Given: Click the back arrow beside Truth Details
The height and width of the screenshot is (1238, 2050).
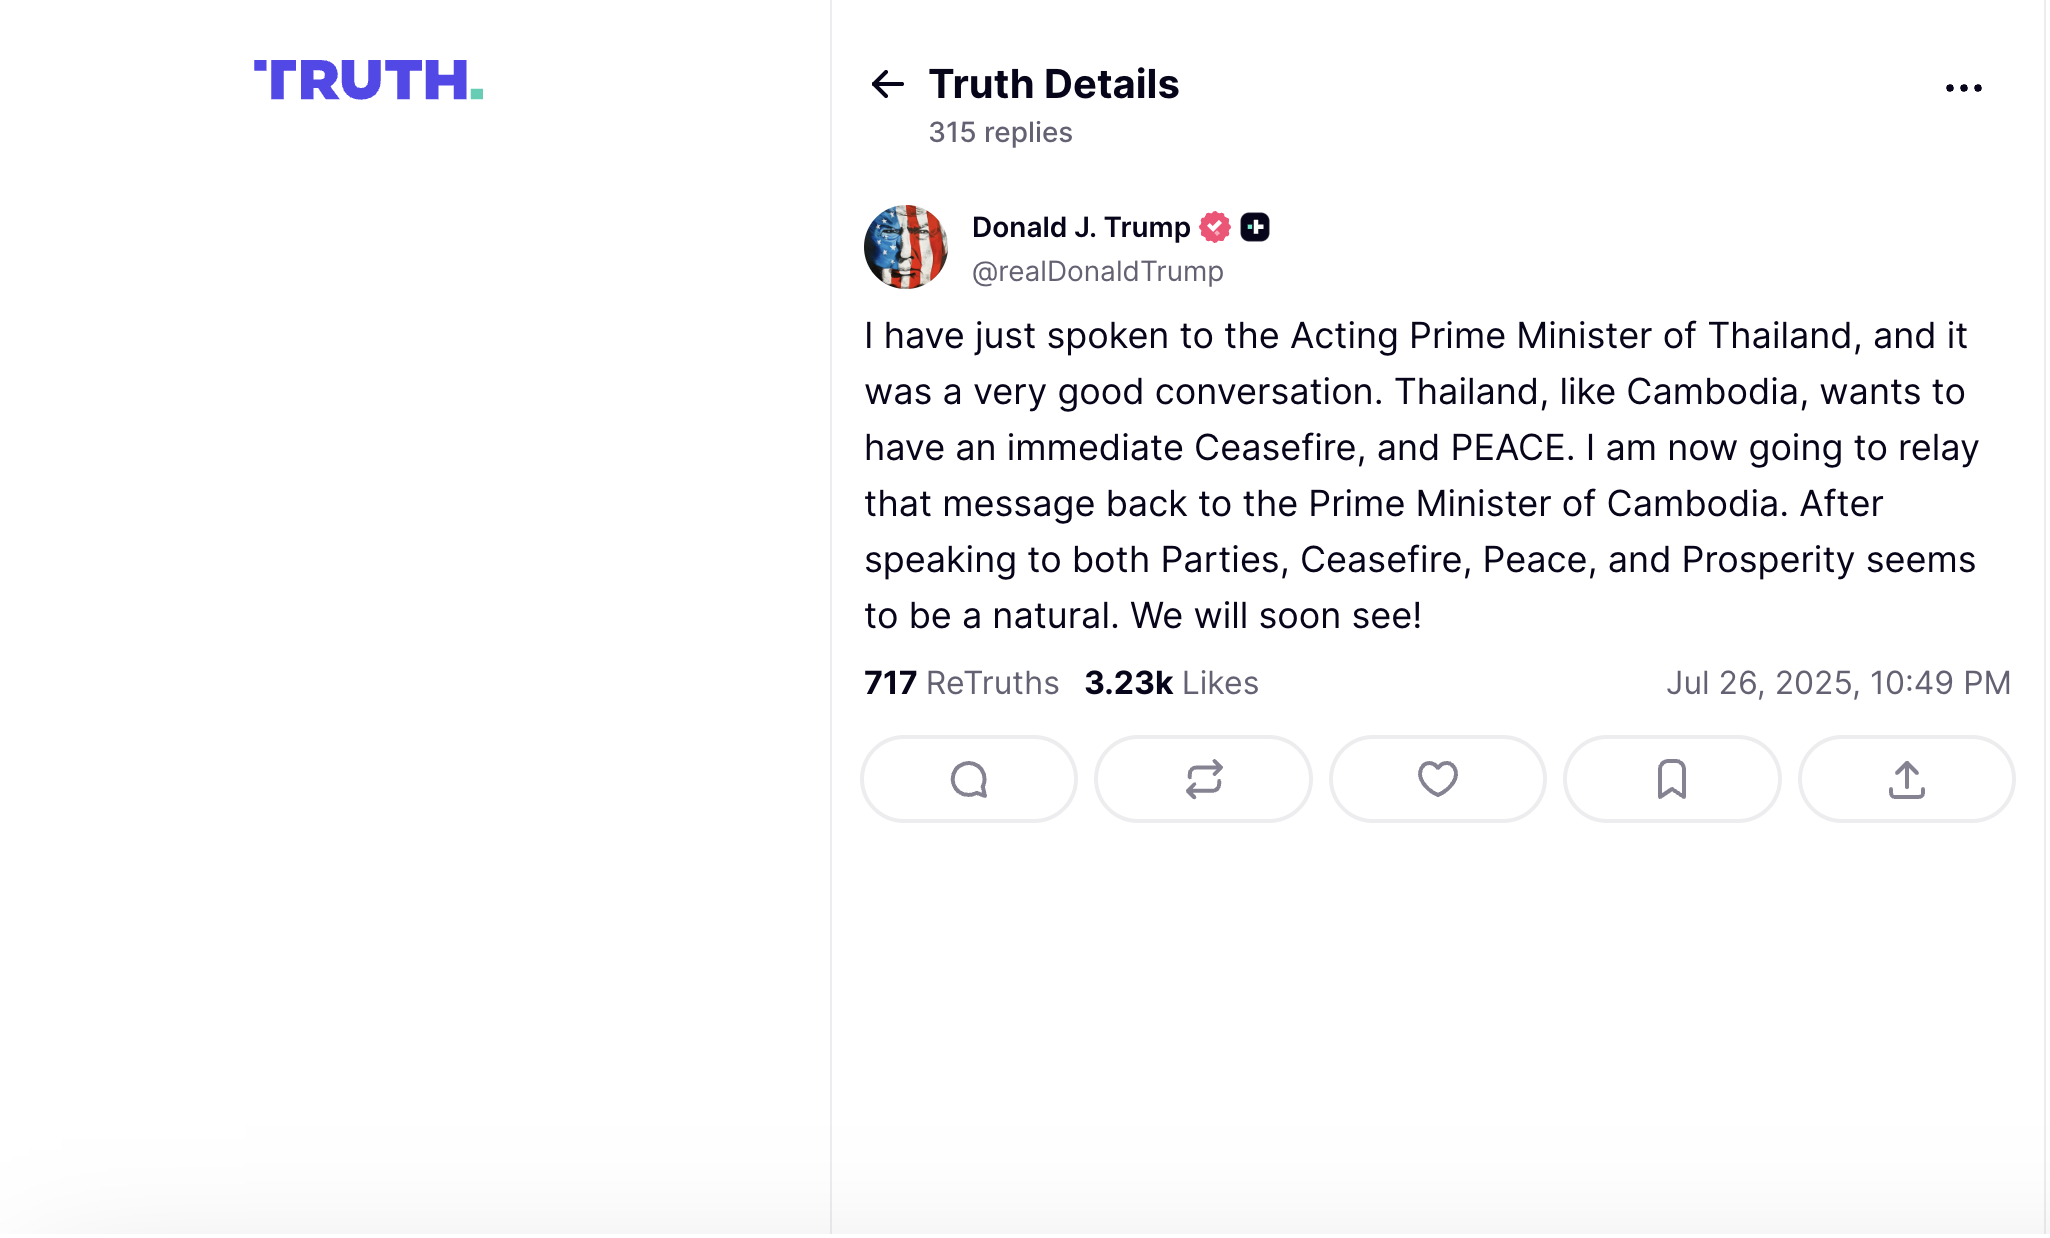Looking at the screenshot, I should click(887, 84).
